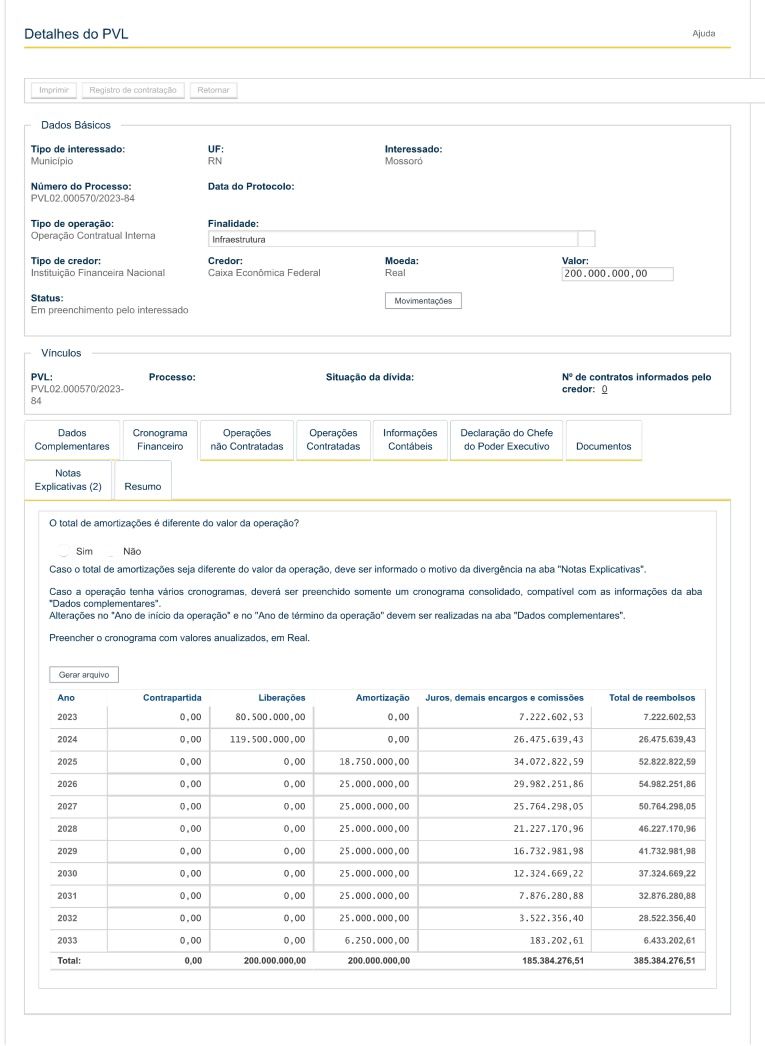Click total reembolsos 385.384.276,51
Viewport: 765px width, 1046px height.
point(664,961)
